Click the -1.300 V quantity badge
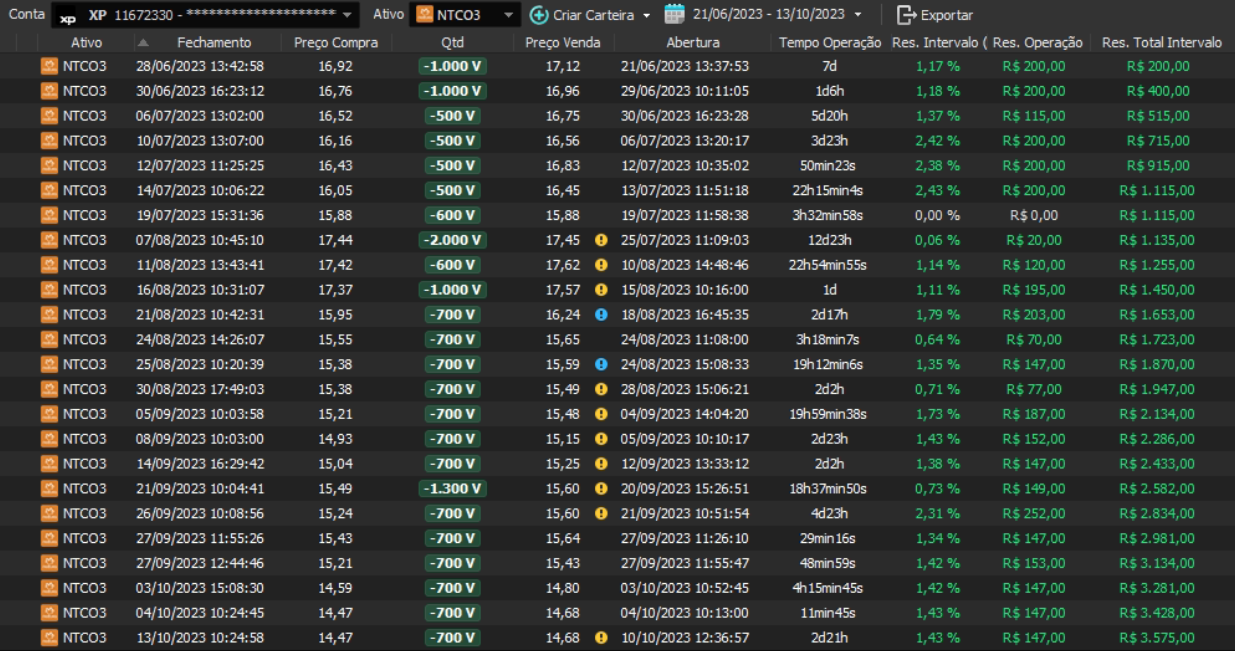This screenshot has width=1235, height=651. 452,488
